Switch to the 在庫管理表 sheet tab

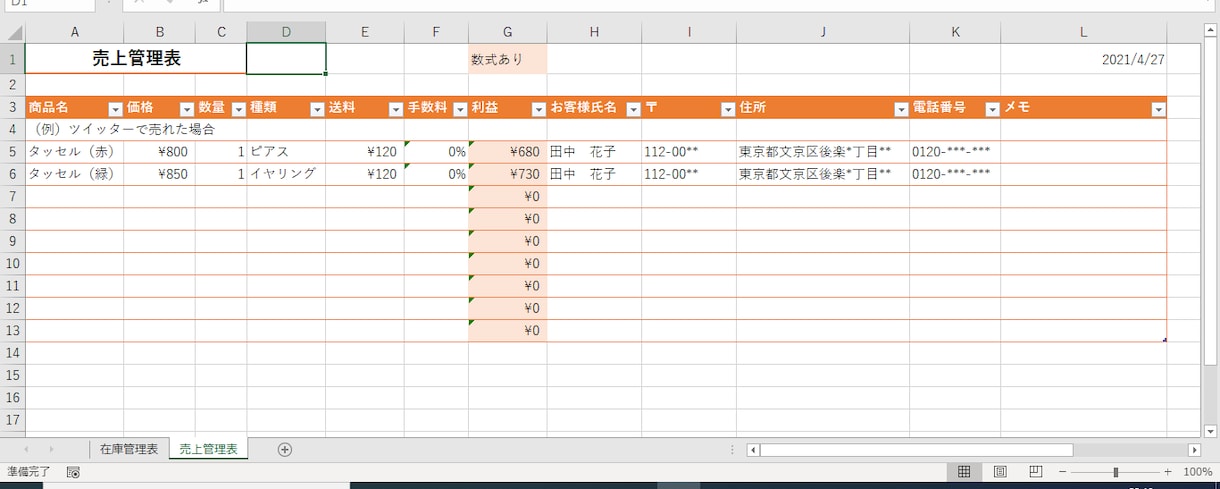coord(129,450)
